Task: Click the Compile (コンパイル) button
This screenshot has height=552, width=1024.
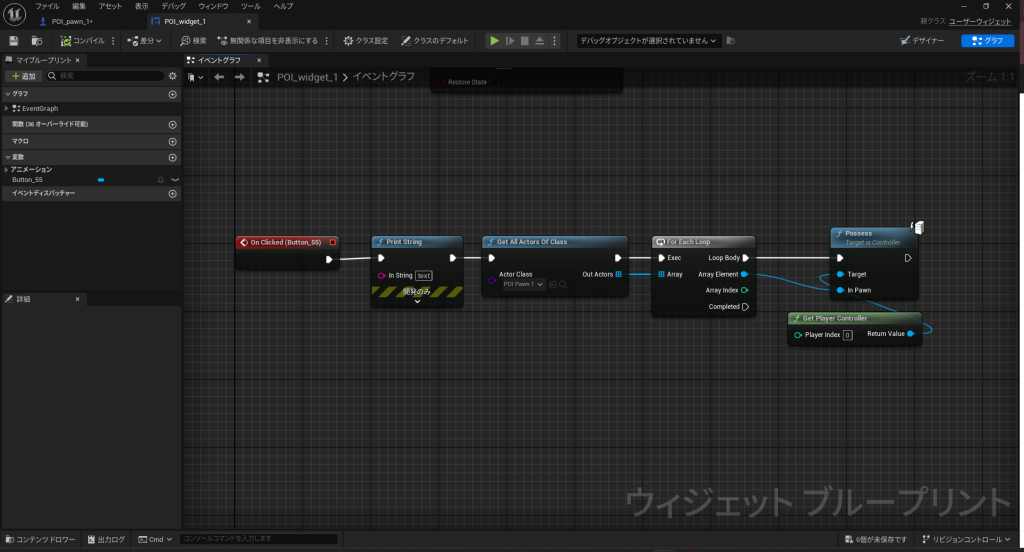Action: [x=82, y=41]
